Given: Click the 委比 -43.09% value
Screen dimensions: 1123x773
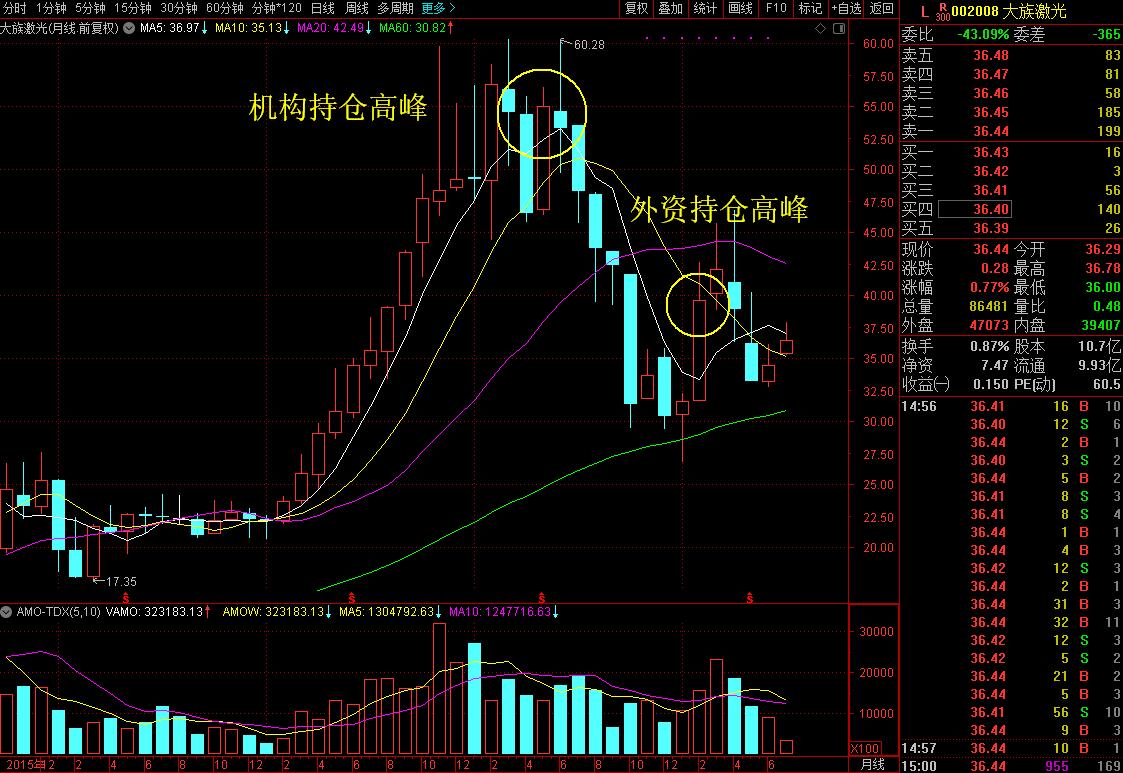Looking at the screenshot, I should (x=983, y=34).
